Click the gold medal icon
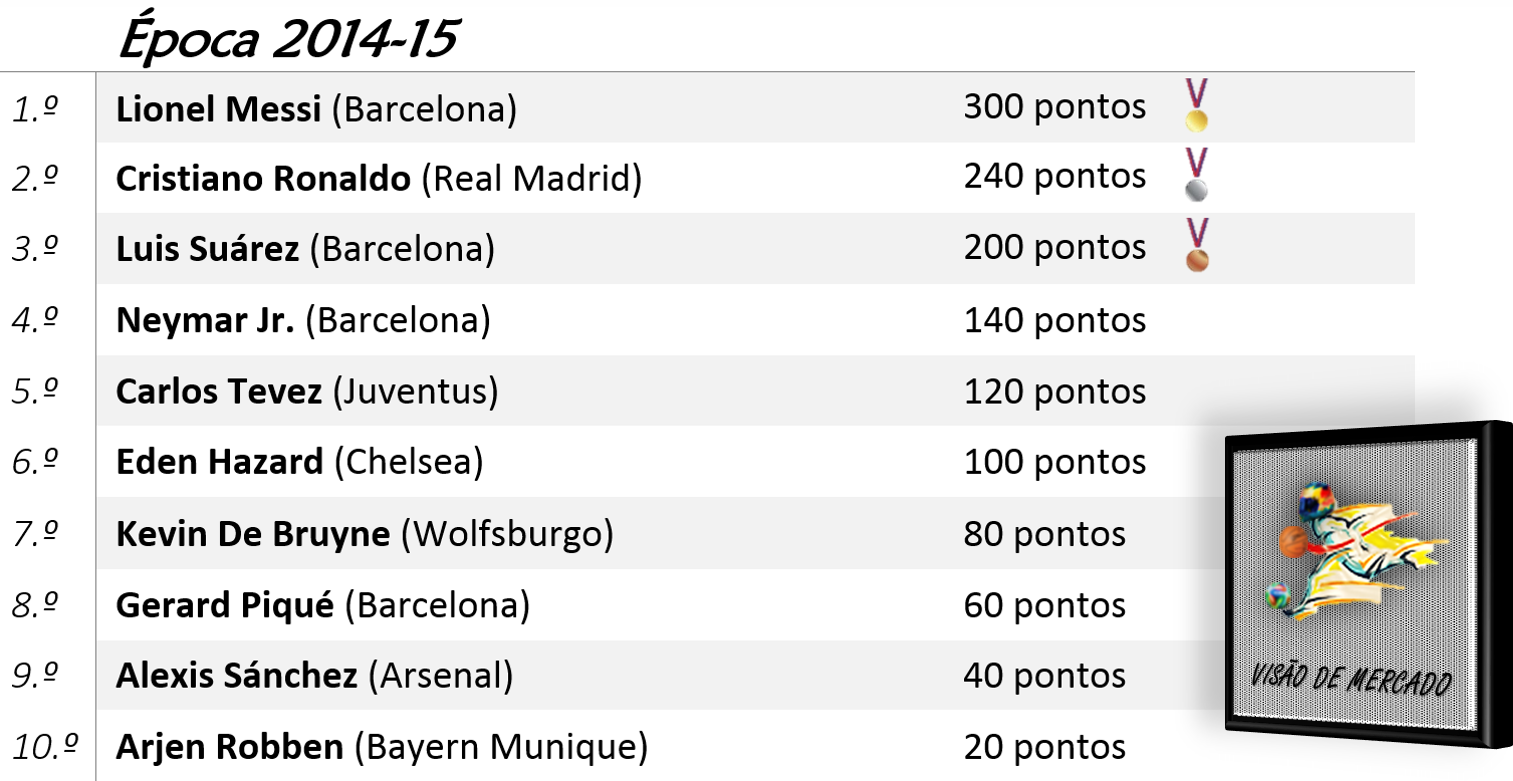This screenshot has height=781, width=1513. pos(1196,106)
